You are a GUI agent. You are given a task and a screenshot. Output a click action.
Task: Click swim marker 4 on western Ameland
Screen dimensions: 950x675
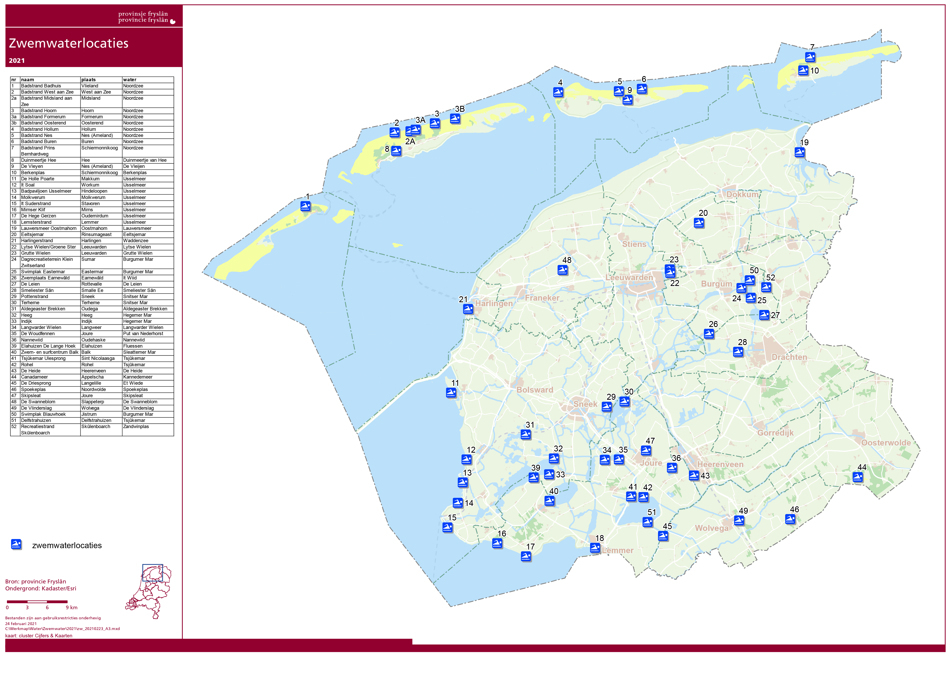(x=559, y=93)
